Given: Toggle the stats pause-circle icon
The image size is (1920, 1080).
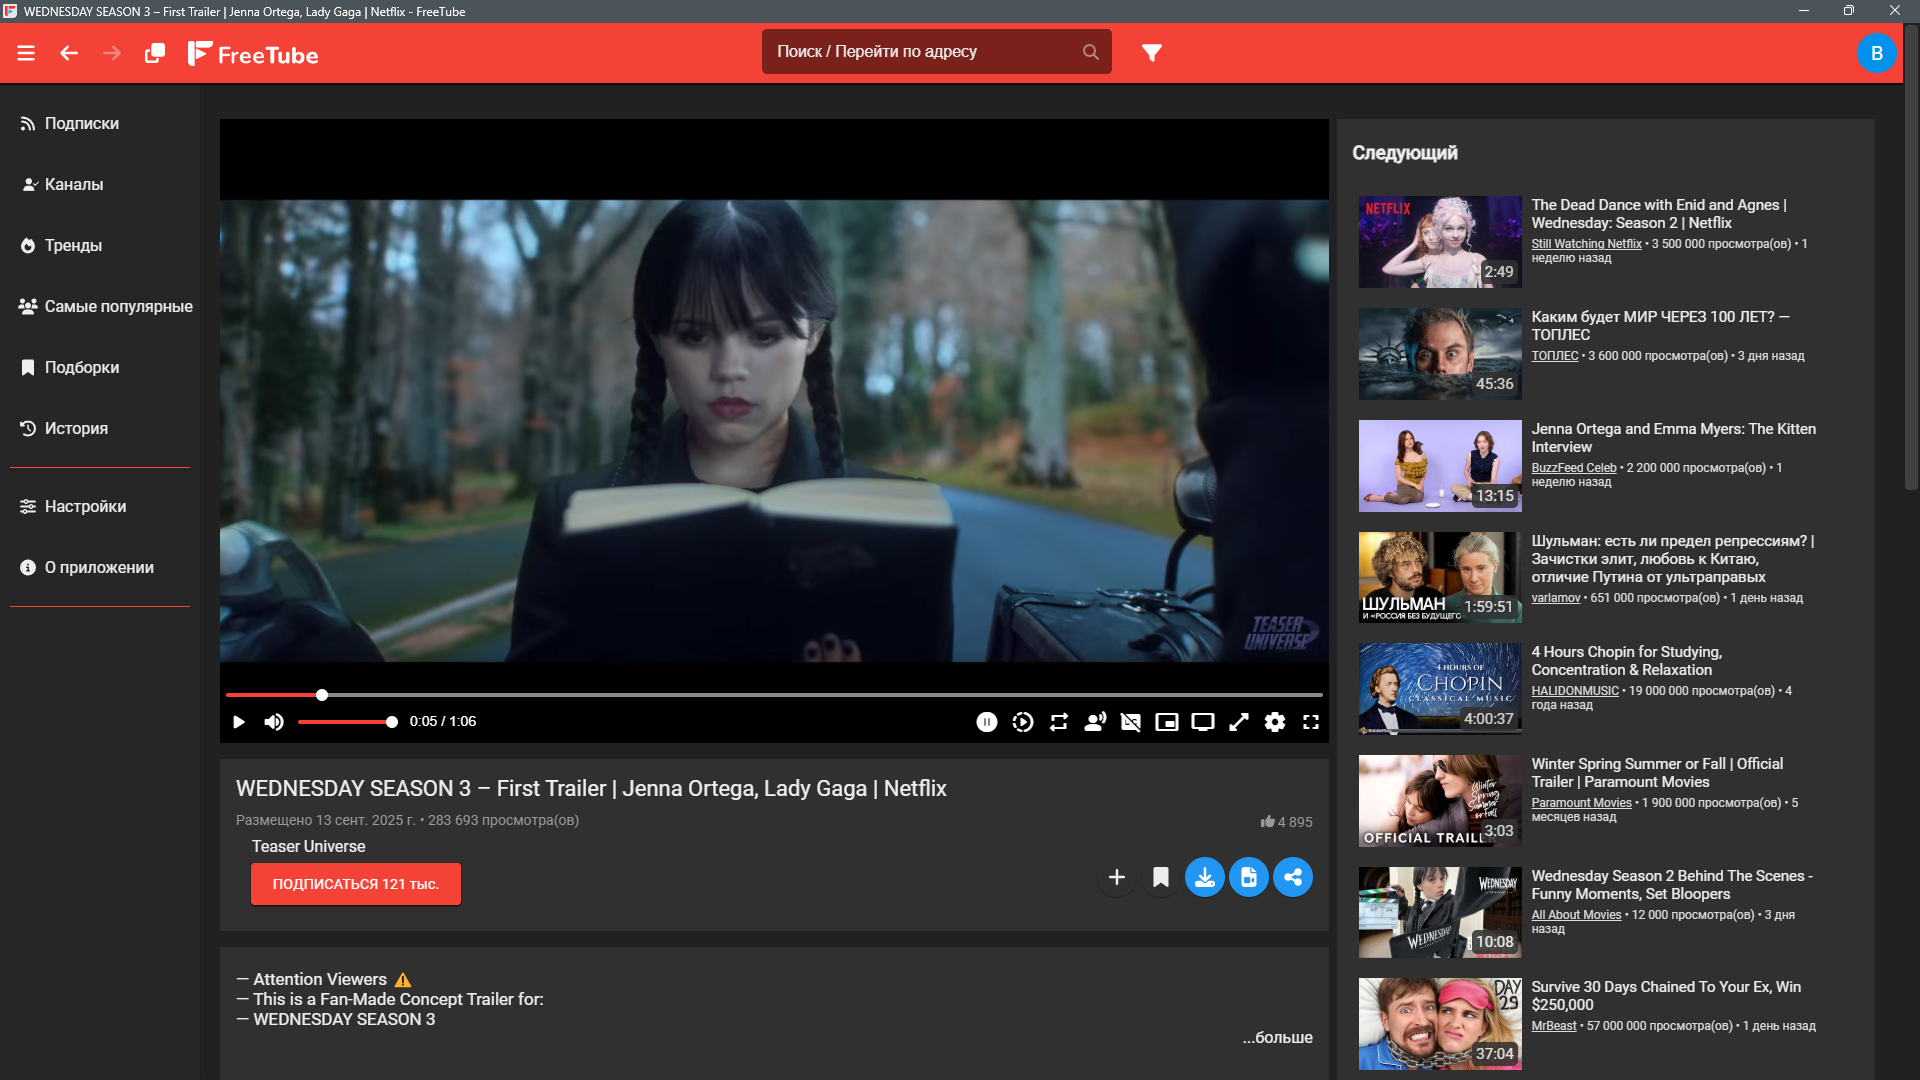Looking at the screenshot, I should (x=987, y=722).
